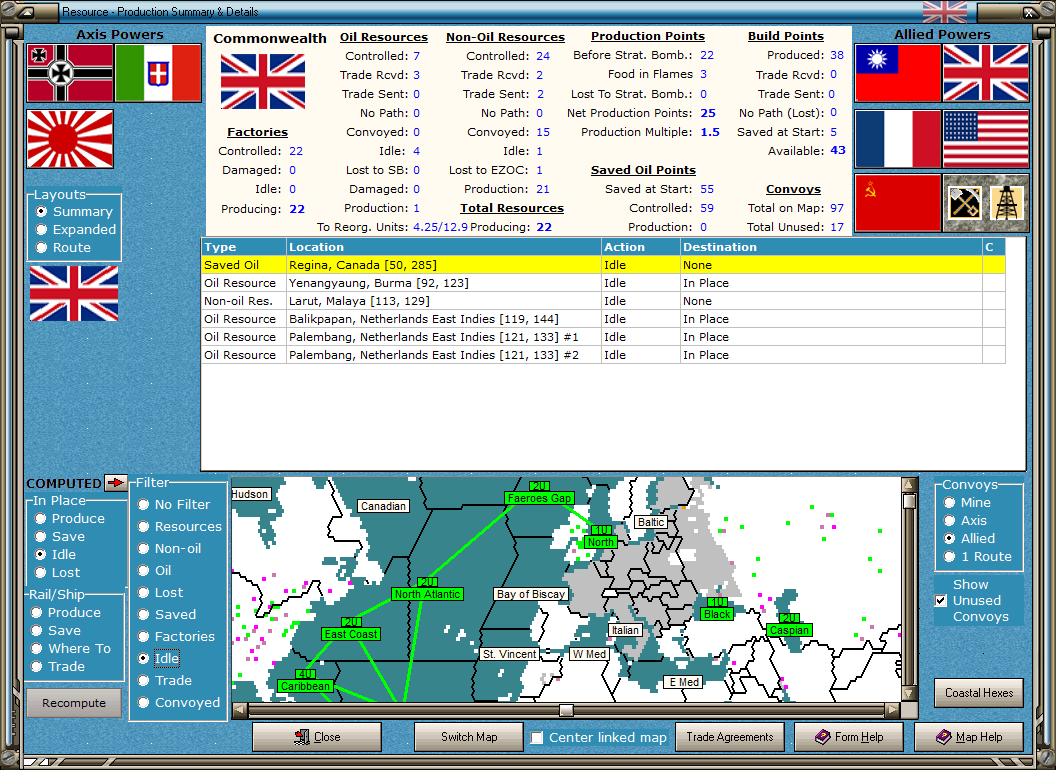
Task: Select the French tricolor flag
Action: [897, 139]
